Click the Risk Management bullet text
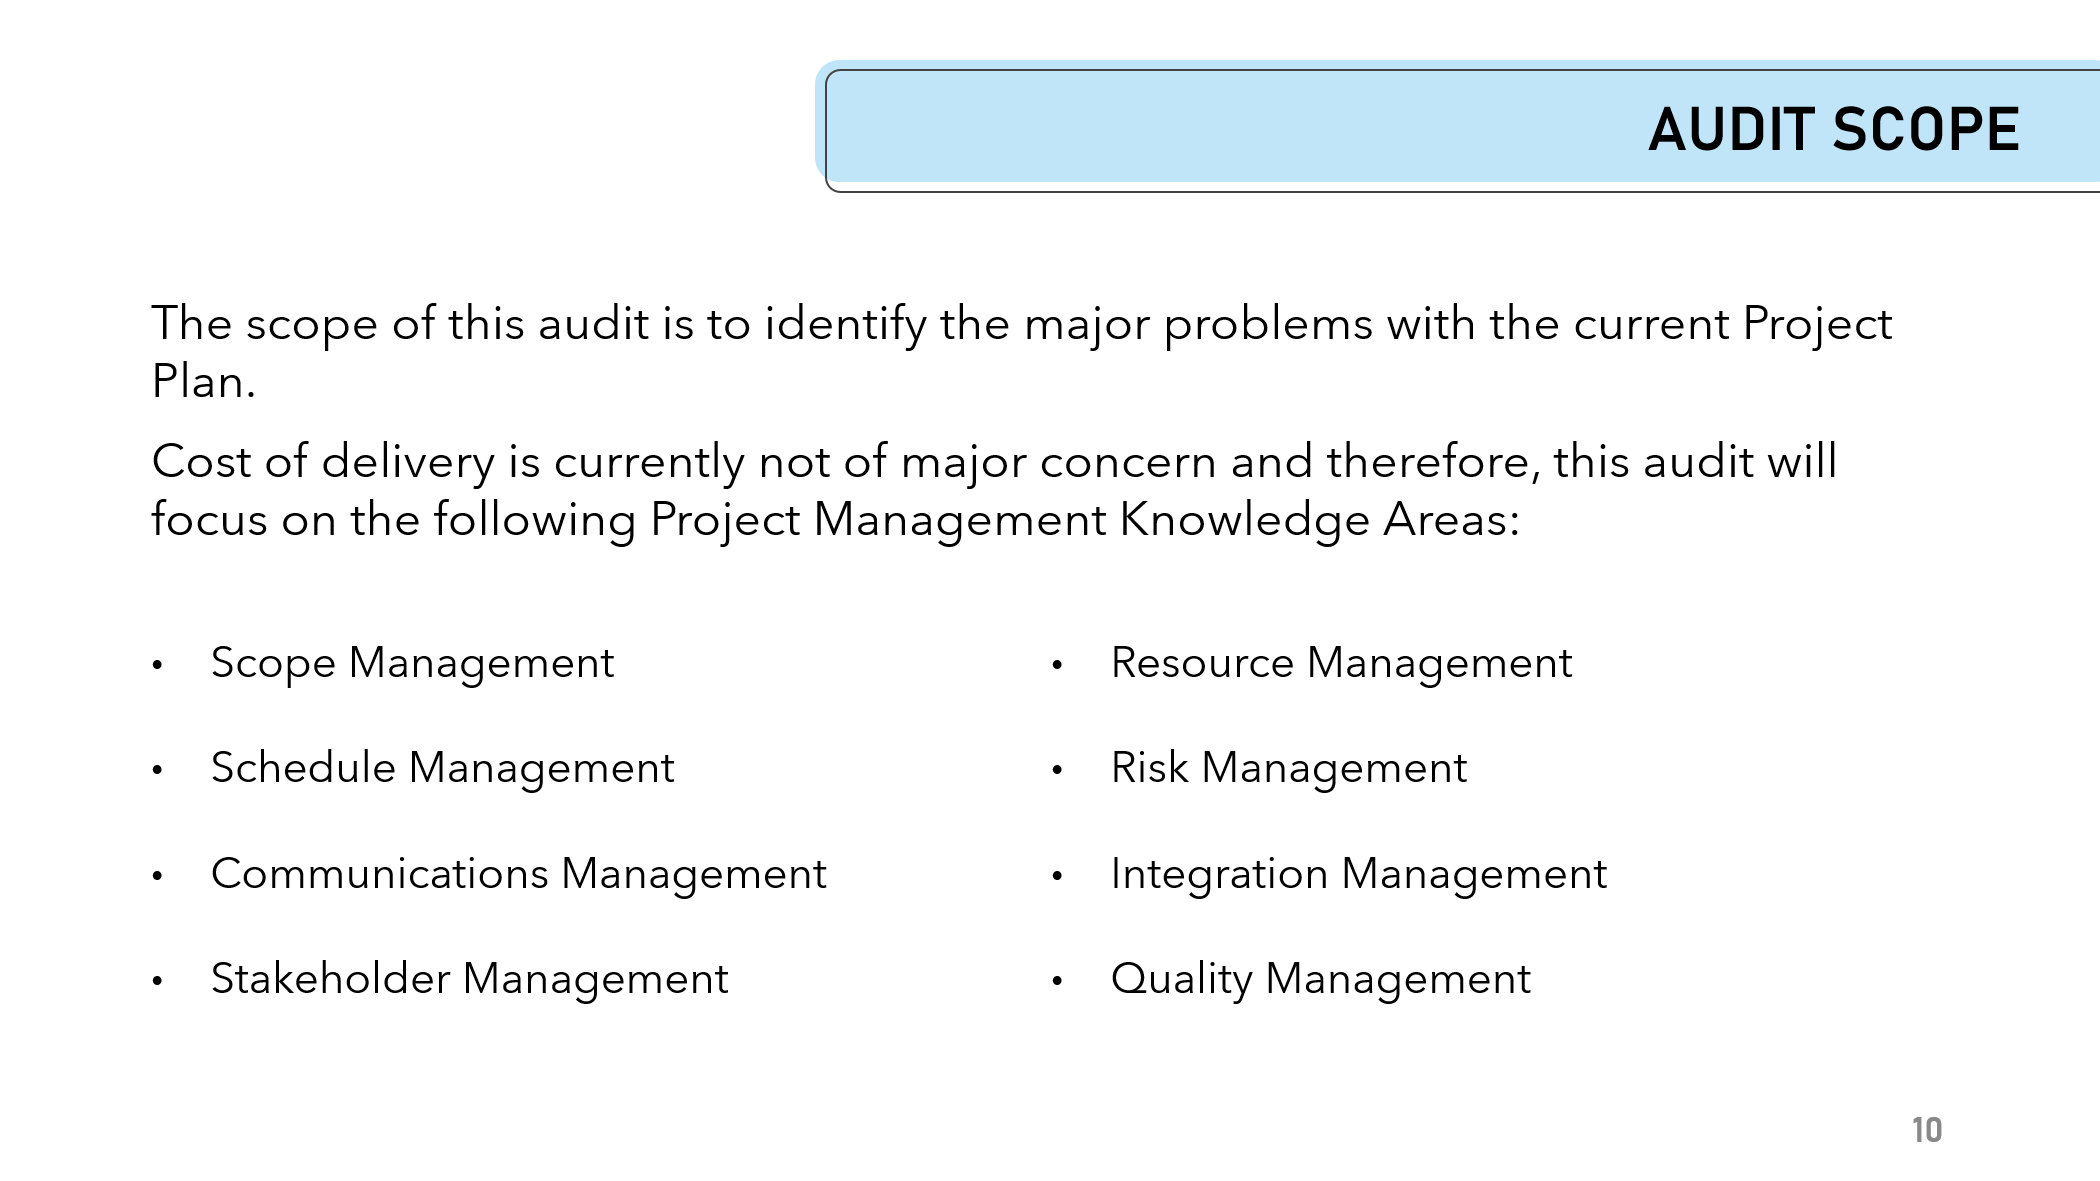This screenshot has width=2100, height=1181. click(x=1289, y=769)
